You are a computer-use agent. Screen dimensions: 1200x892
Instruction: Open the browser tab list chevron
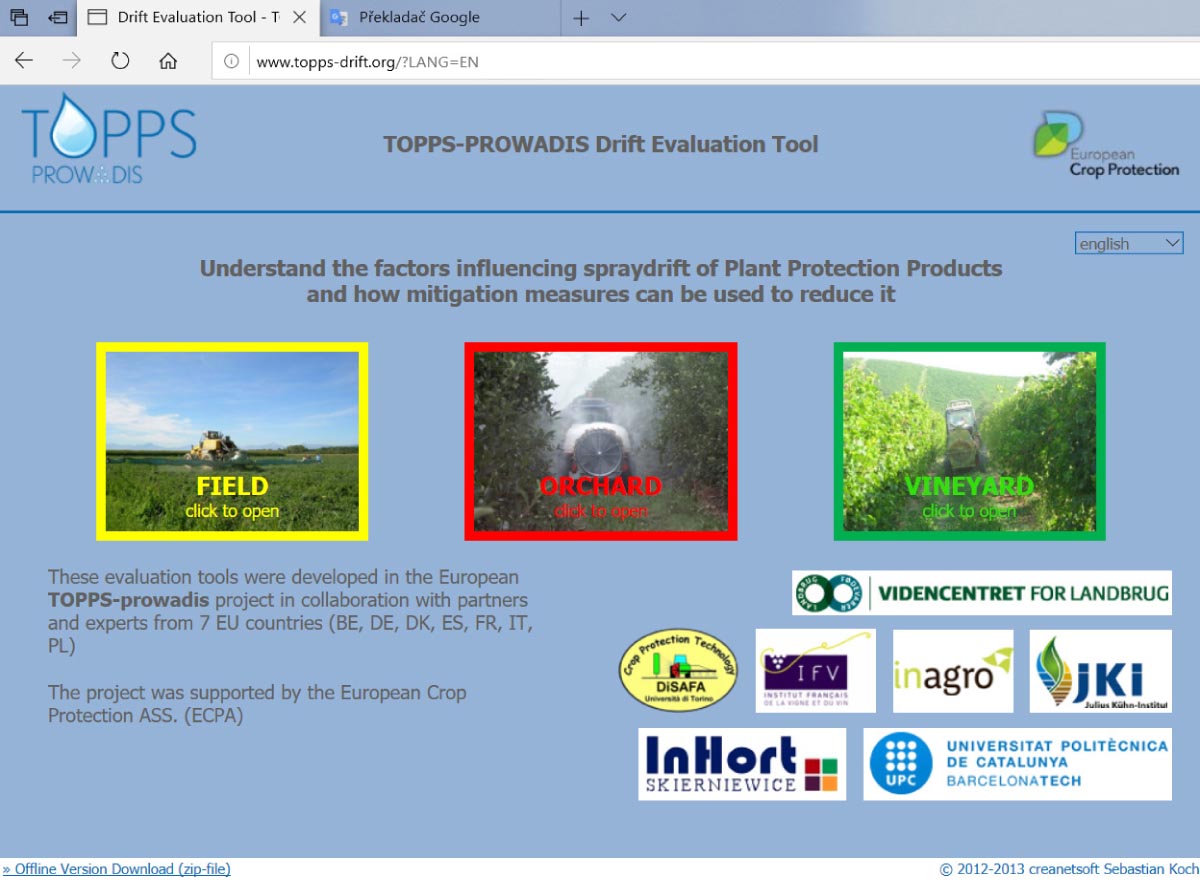[618, 18]
